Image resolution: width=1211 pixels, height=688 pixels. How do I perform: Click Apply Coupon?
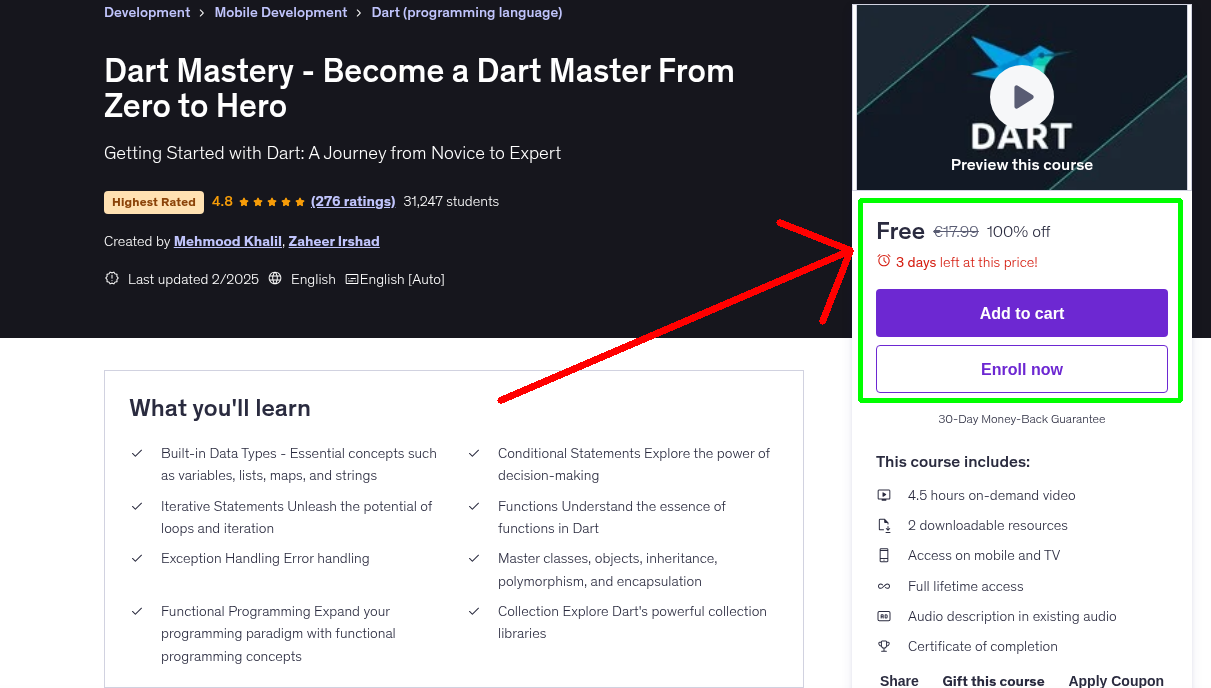(x=1116, y=680)
